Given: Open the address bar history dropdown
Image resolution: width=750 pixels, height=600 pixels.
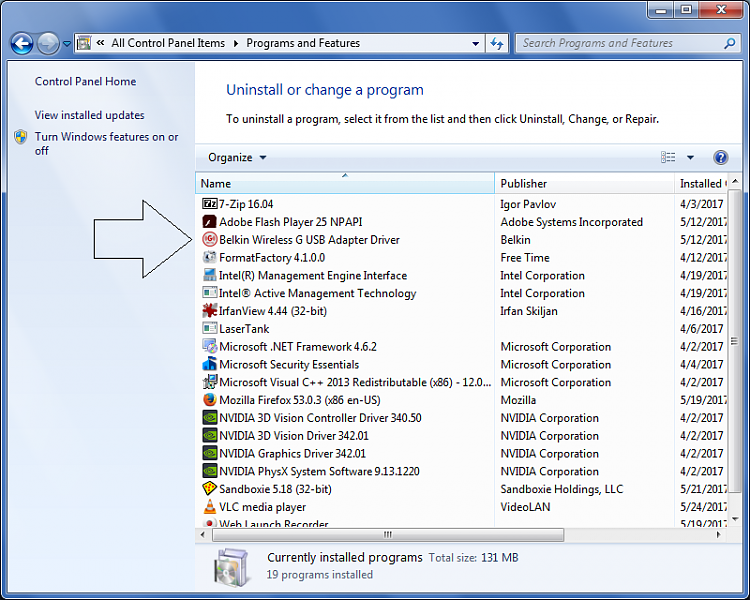Looking at the screenshot, I should (475, 44).
